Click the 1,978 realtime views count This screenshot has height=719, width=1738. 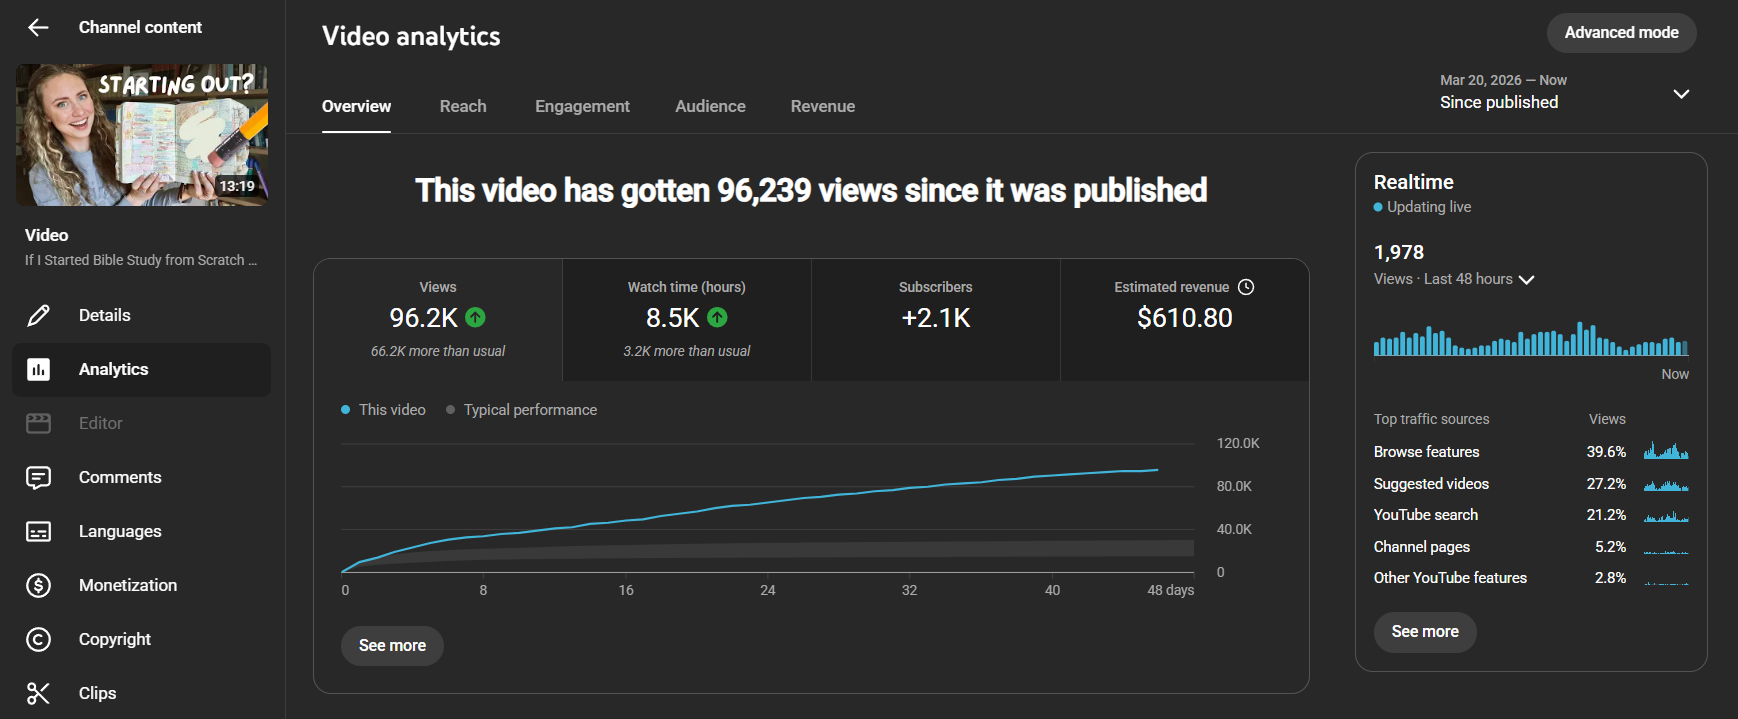1399,252
